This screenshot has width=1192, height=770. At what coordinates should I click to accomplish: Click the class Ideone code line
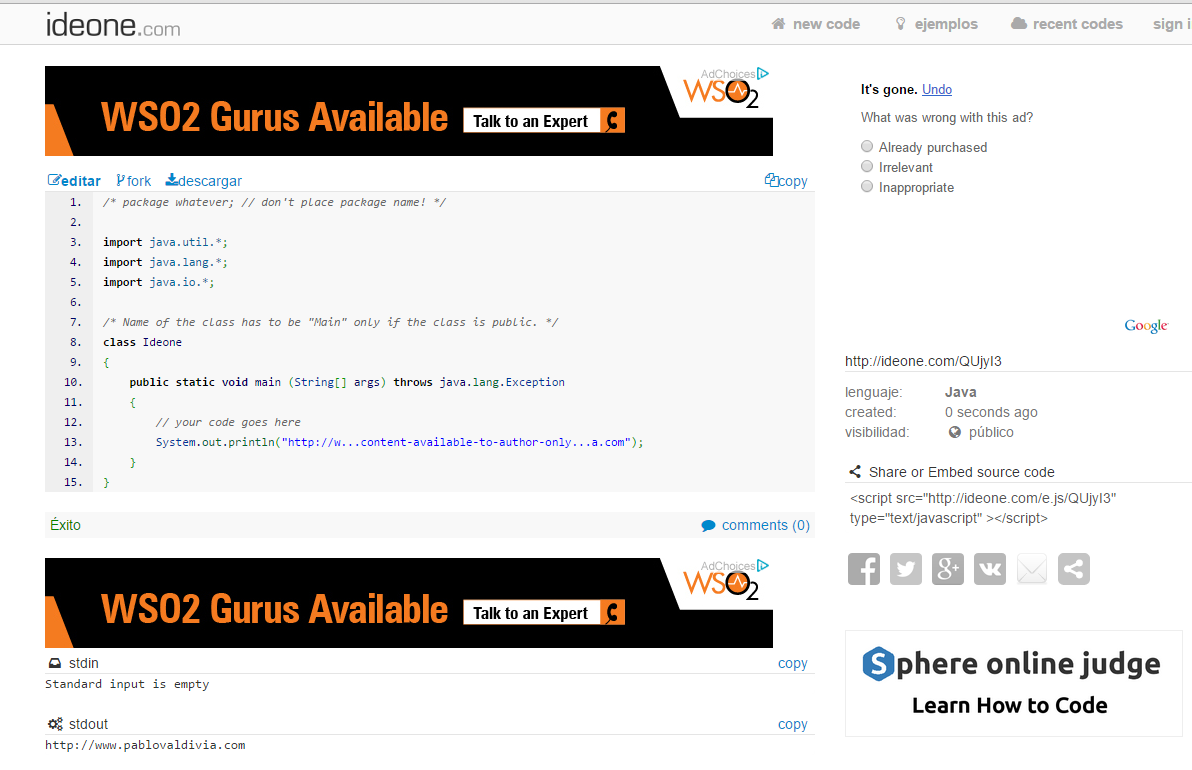coord(142,342)
